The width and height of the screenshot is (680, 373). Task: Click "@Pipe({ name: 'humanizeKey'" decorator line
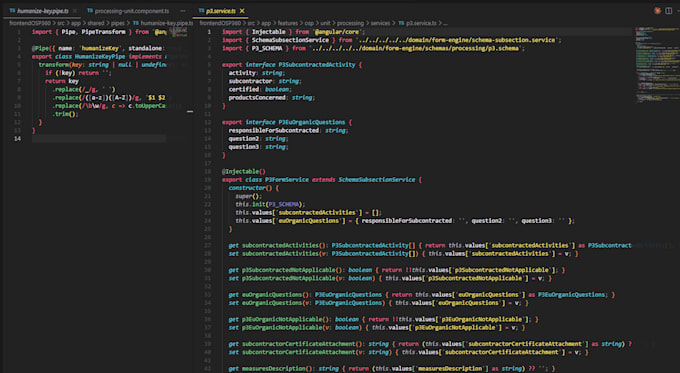(97, 48)
